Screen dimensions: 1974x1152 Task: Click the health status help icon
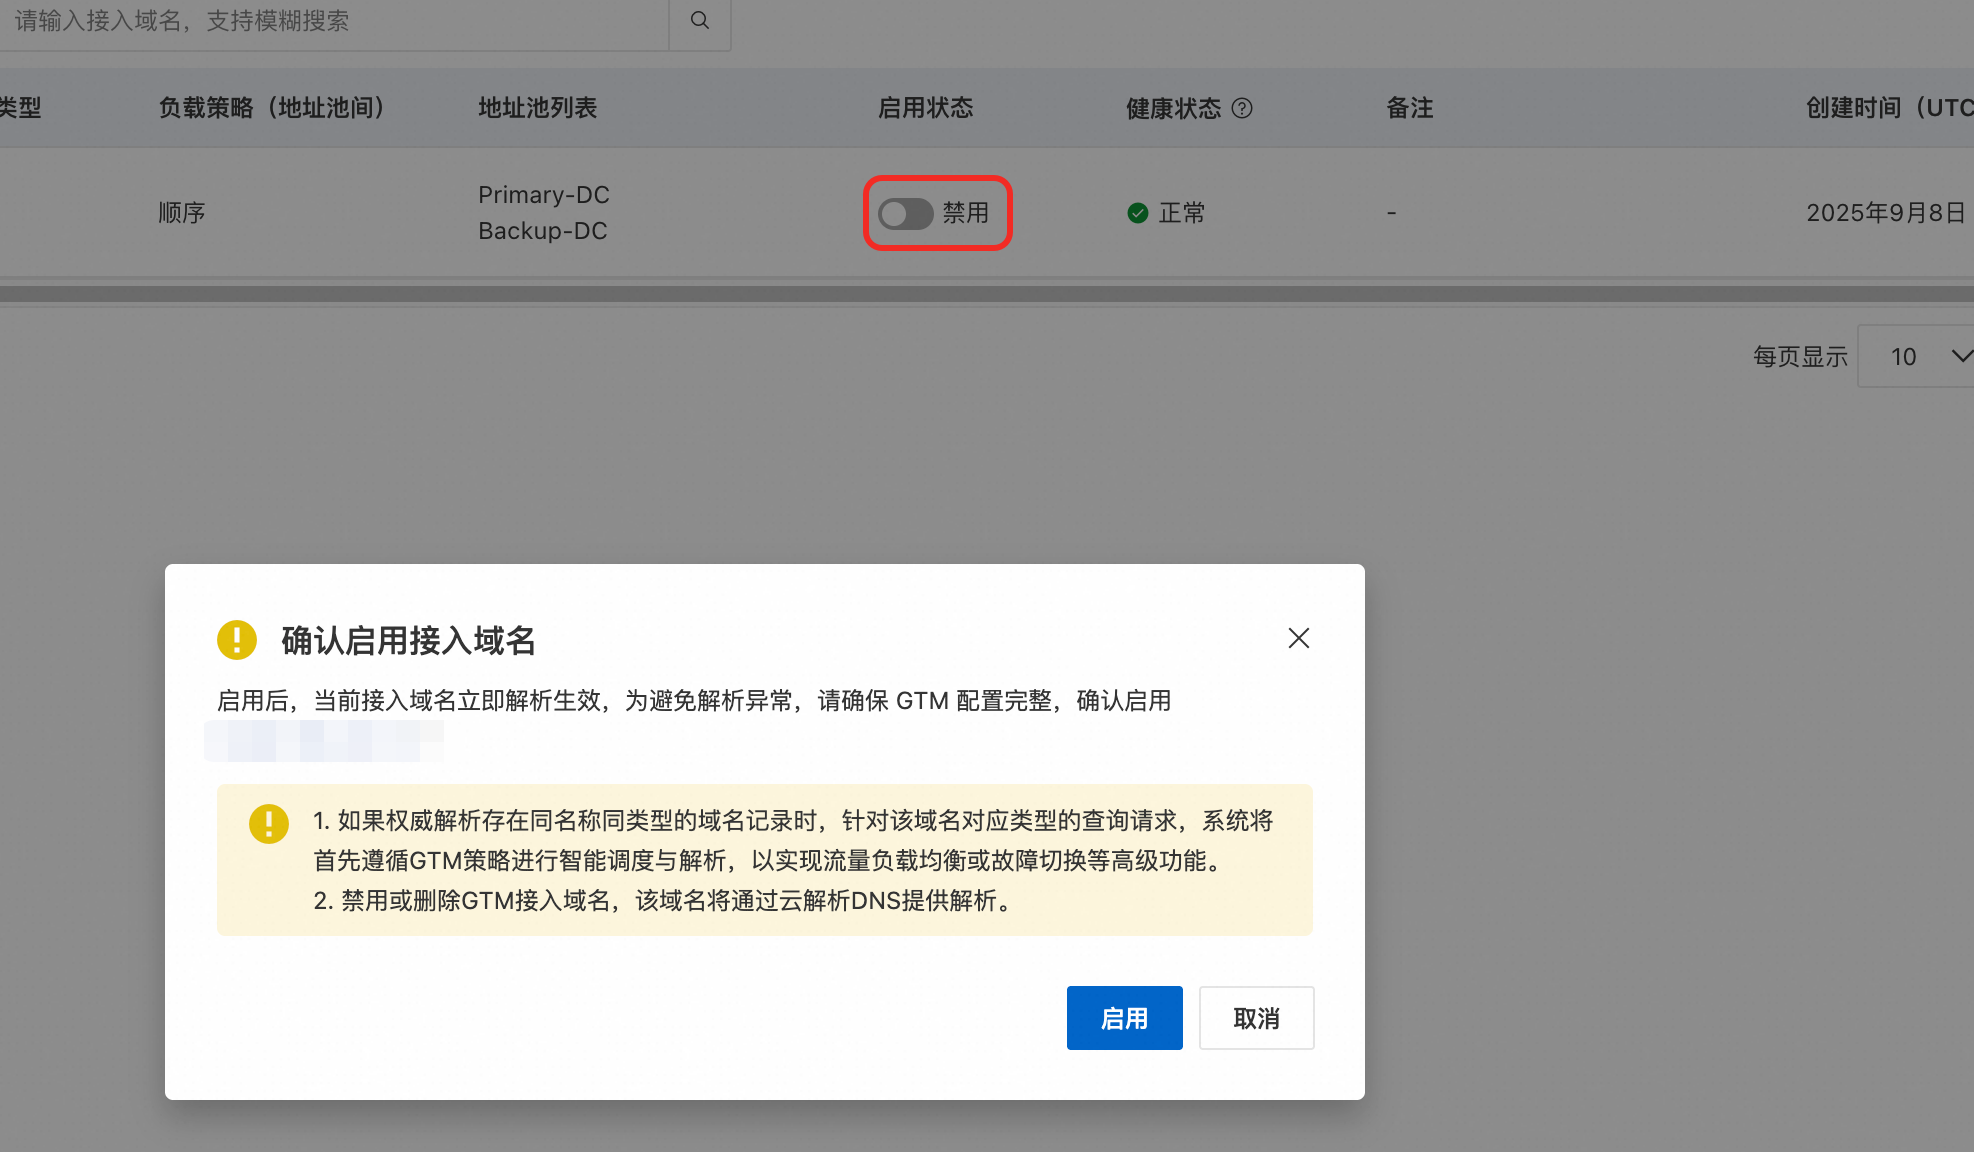1242,108
